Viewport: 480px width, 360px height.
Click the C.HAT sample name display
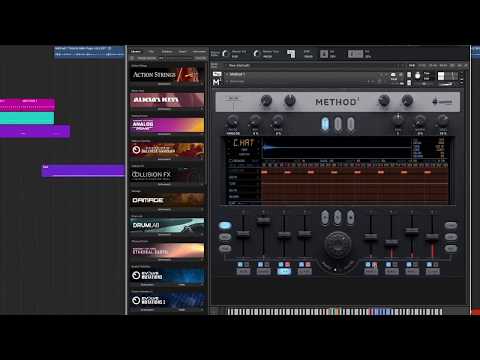[x=244, y=143]
